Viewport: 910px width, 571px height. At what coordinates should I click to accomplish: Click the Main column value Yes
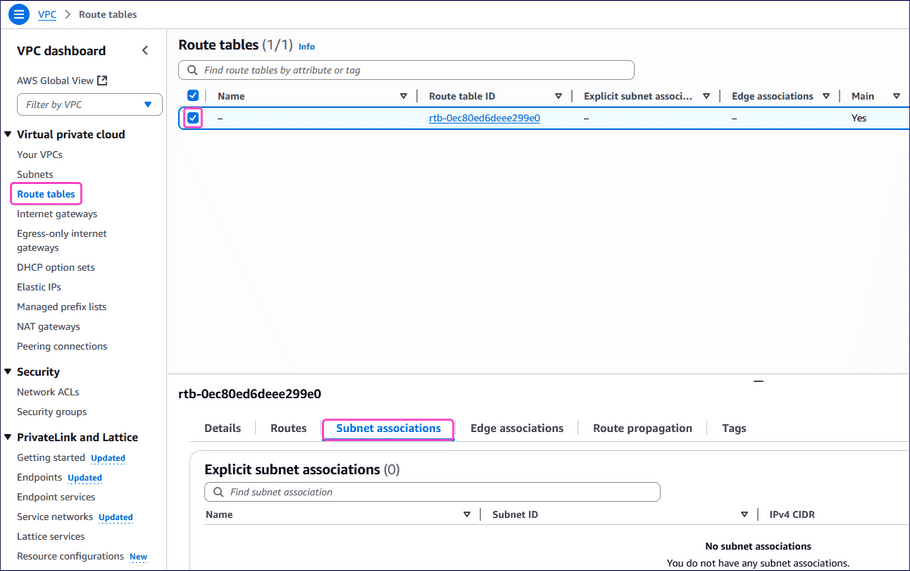[858, 118]
